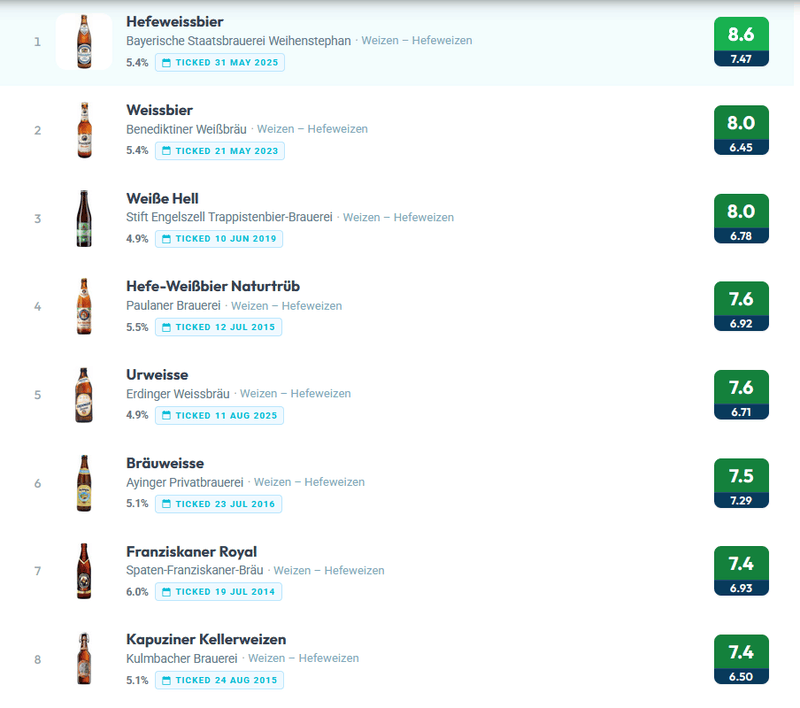800x708 pixels.
Task: Open Spaten-Franziskaner-Bräu brewery link
Action: point(195,570)
